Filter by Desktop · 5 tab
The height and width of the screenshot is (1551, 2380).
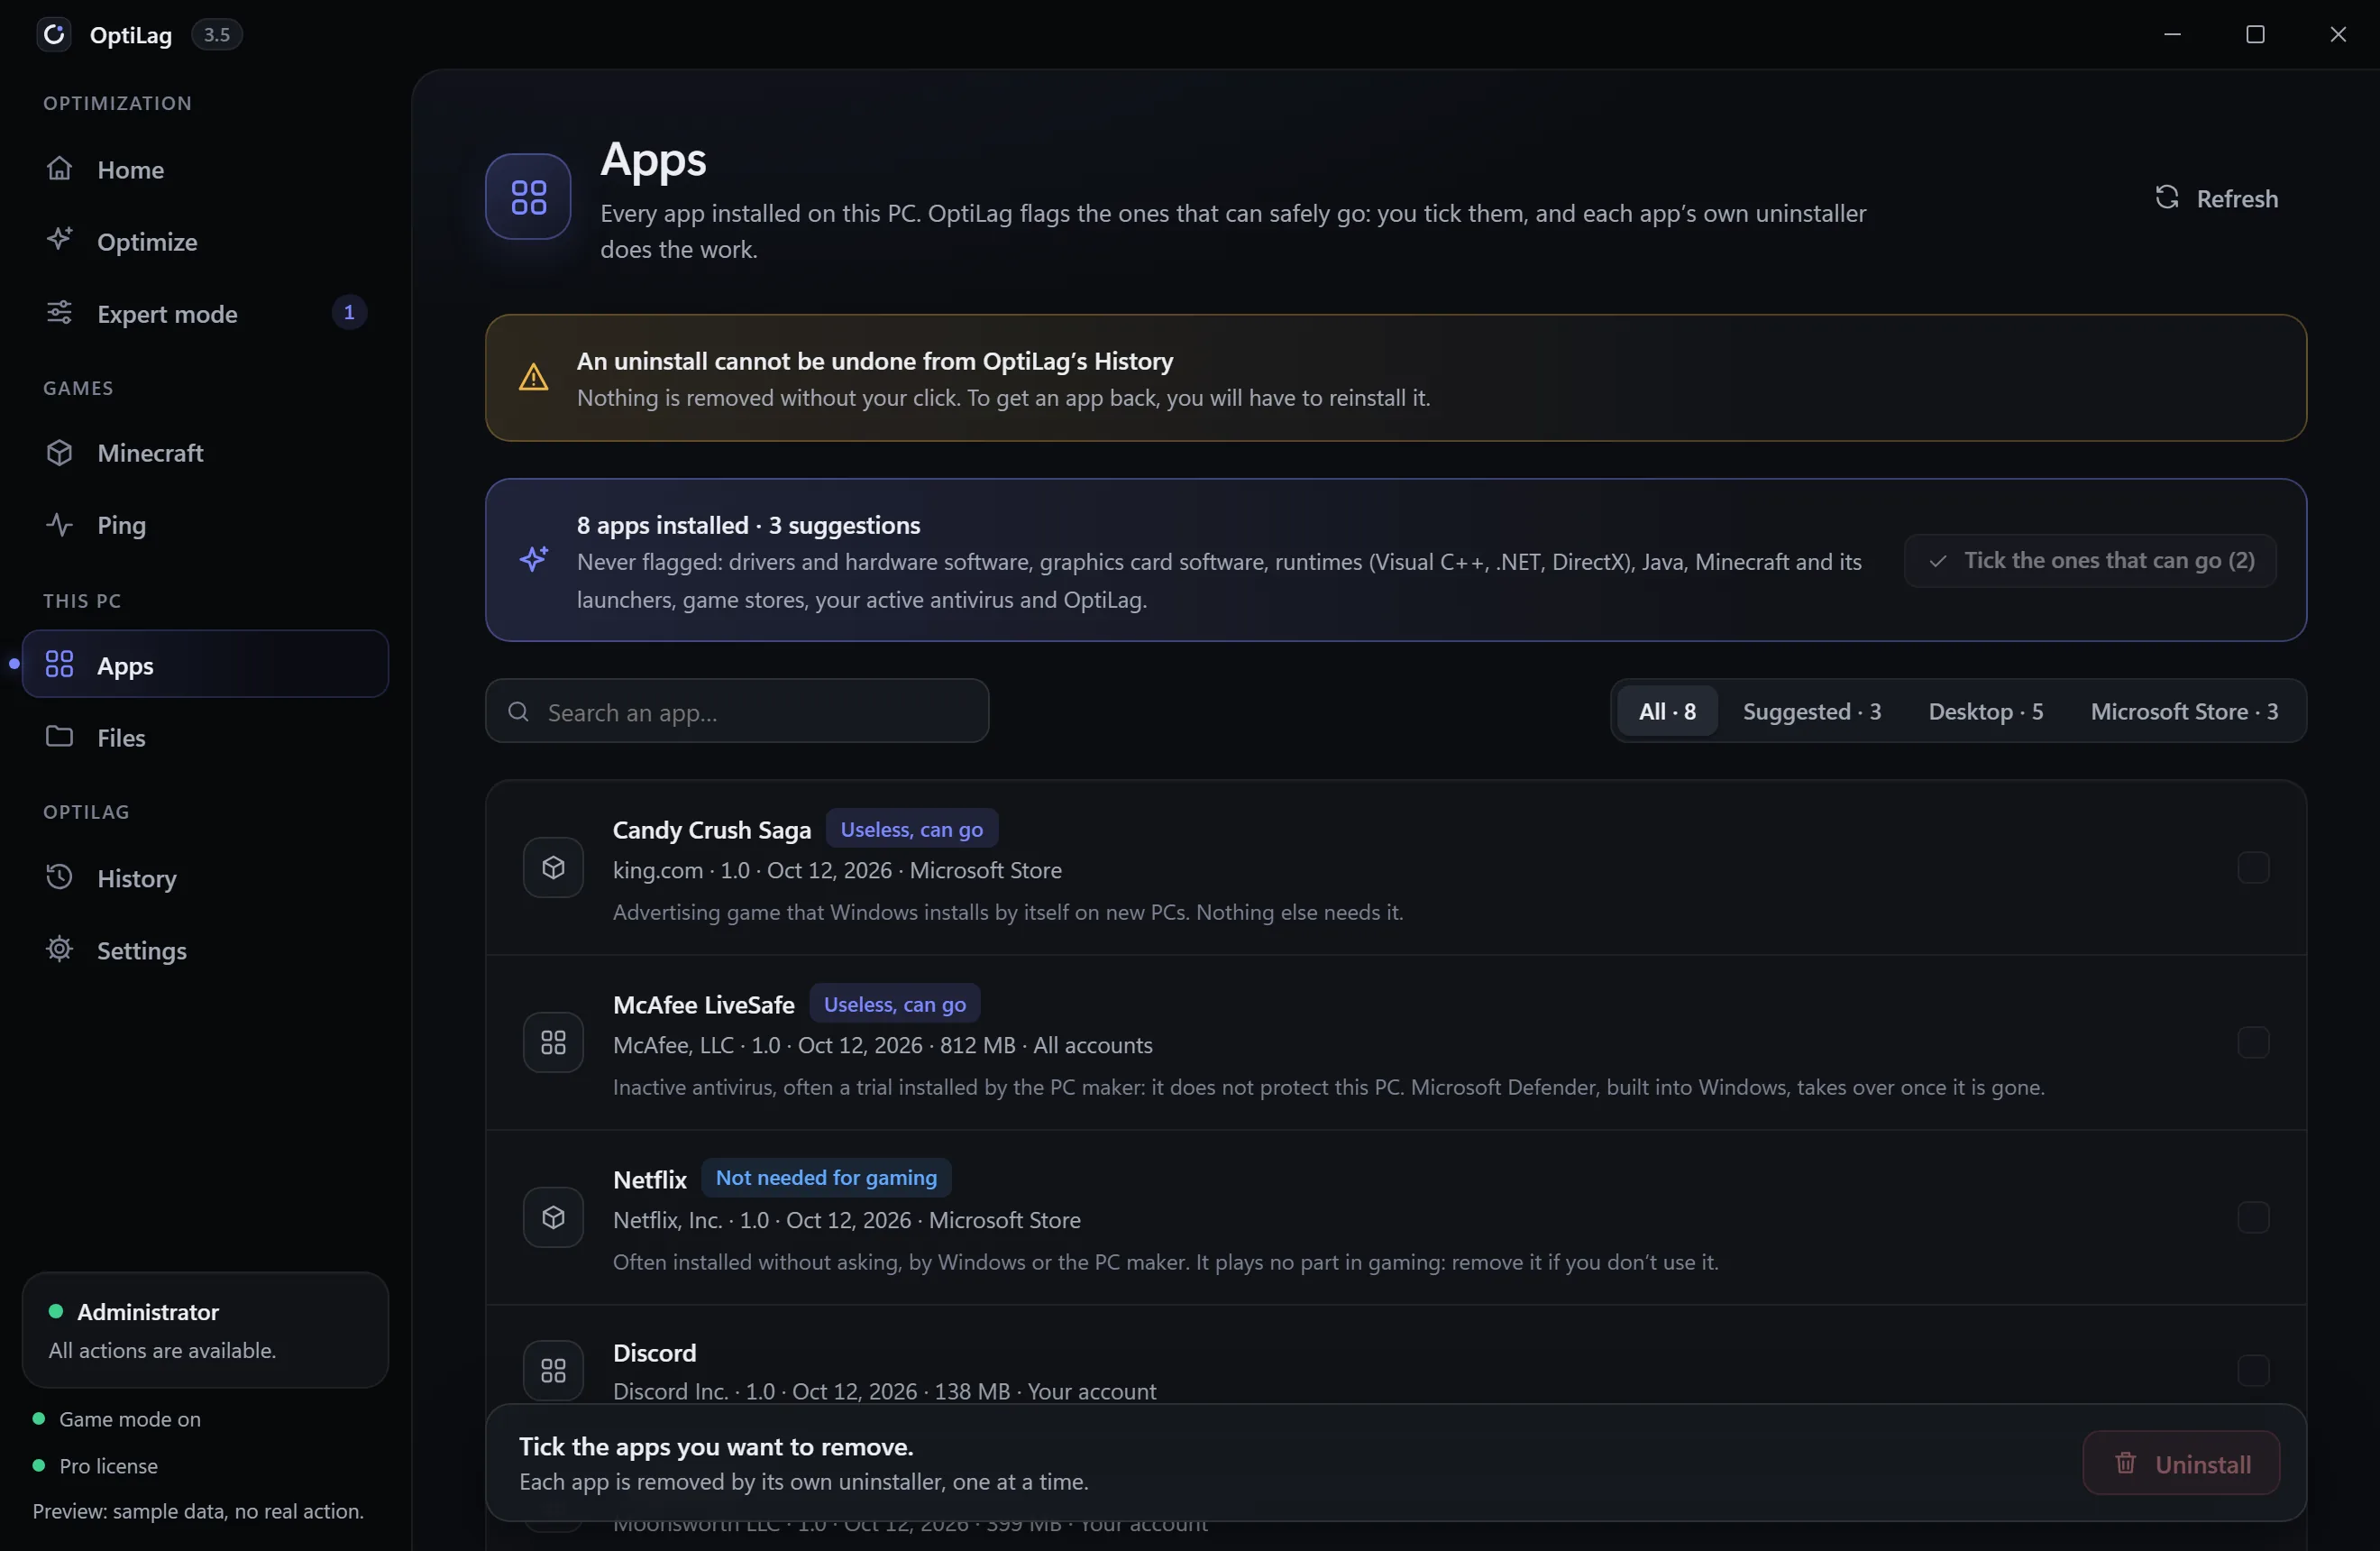pyautogui.click(x=1986, y=711)
